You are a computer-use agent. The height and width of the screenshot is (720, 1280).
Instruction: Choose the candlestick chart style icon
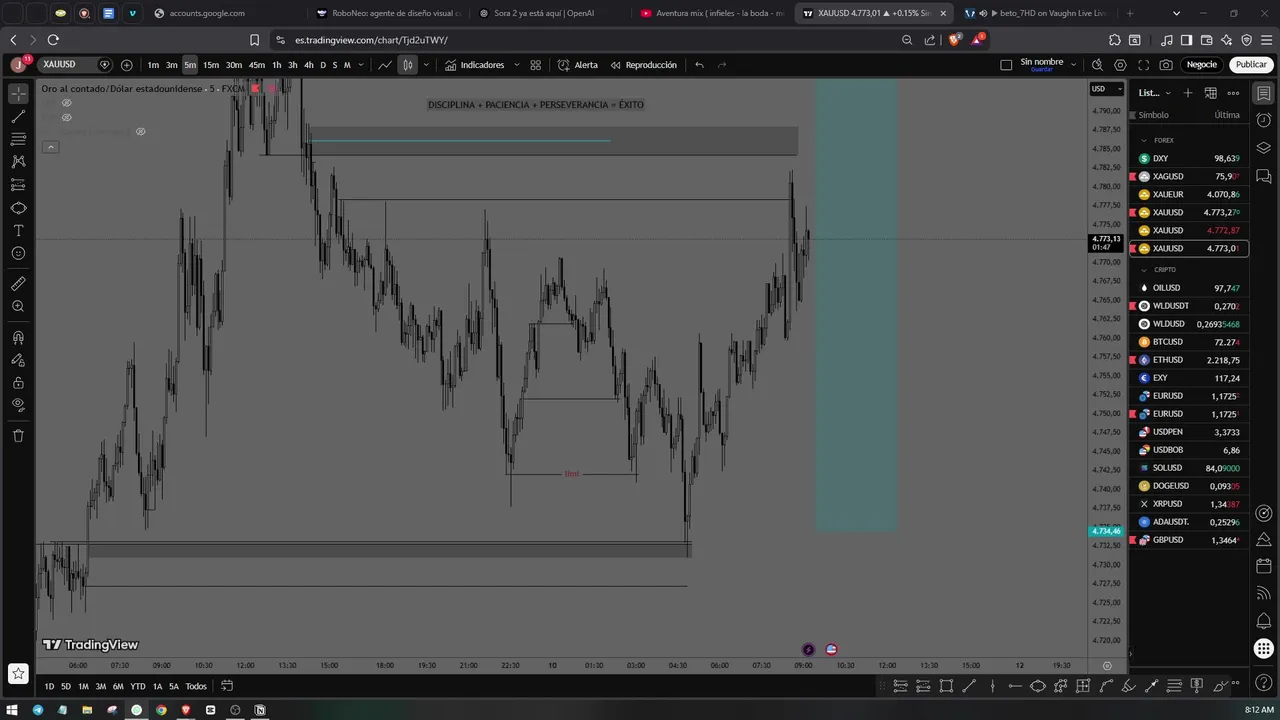point(408,65)
